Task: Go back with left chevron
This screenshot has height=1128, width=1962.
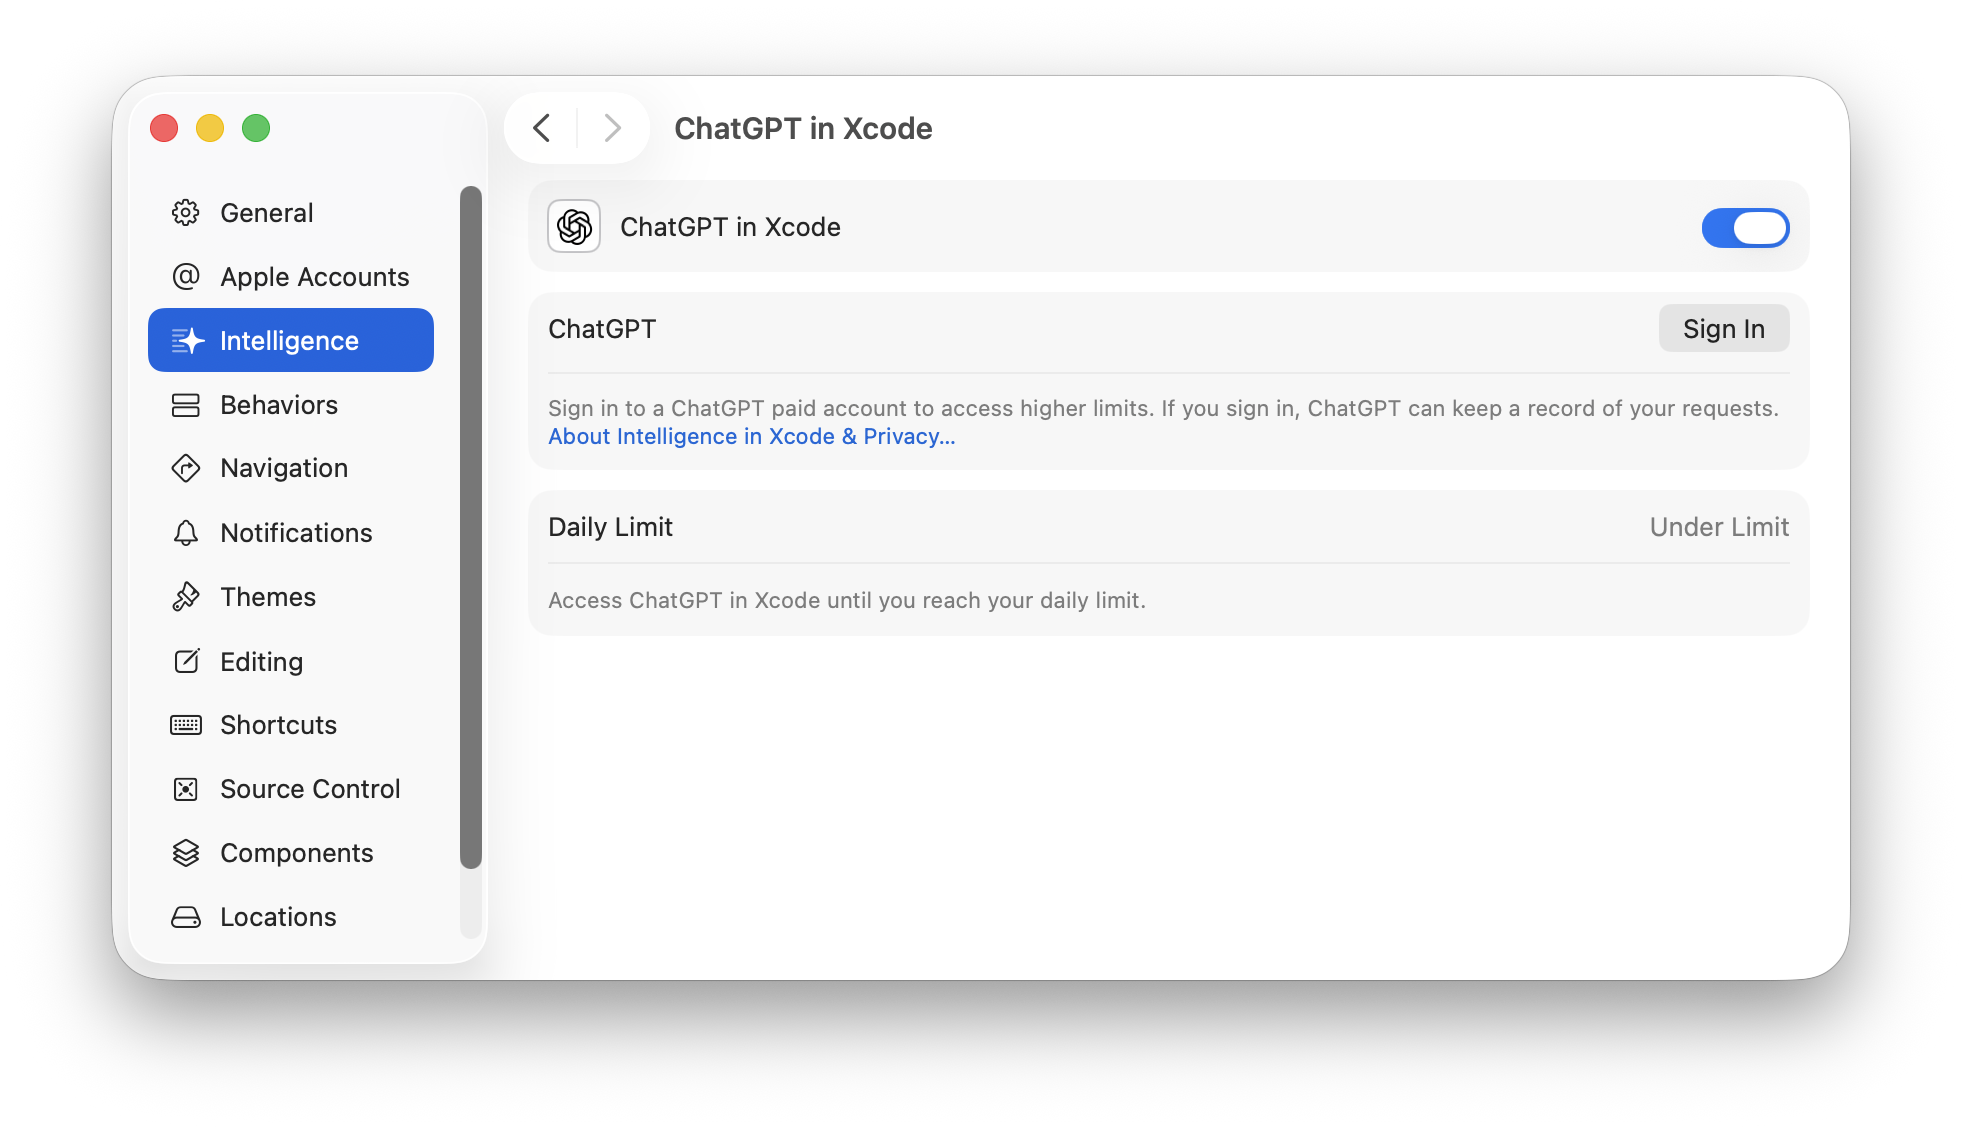Action: click(542, 128)
